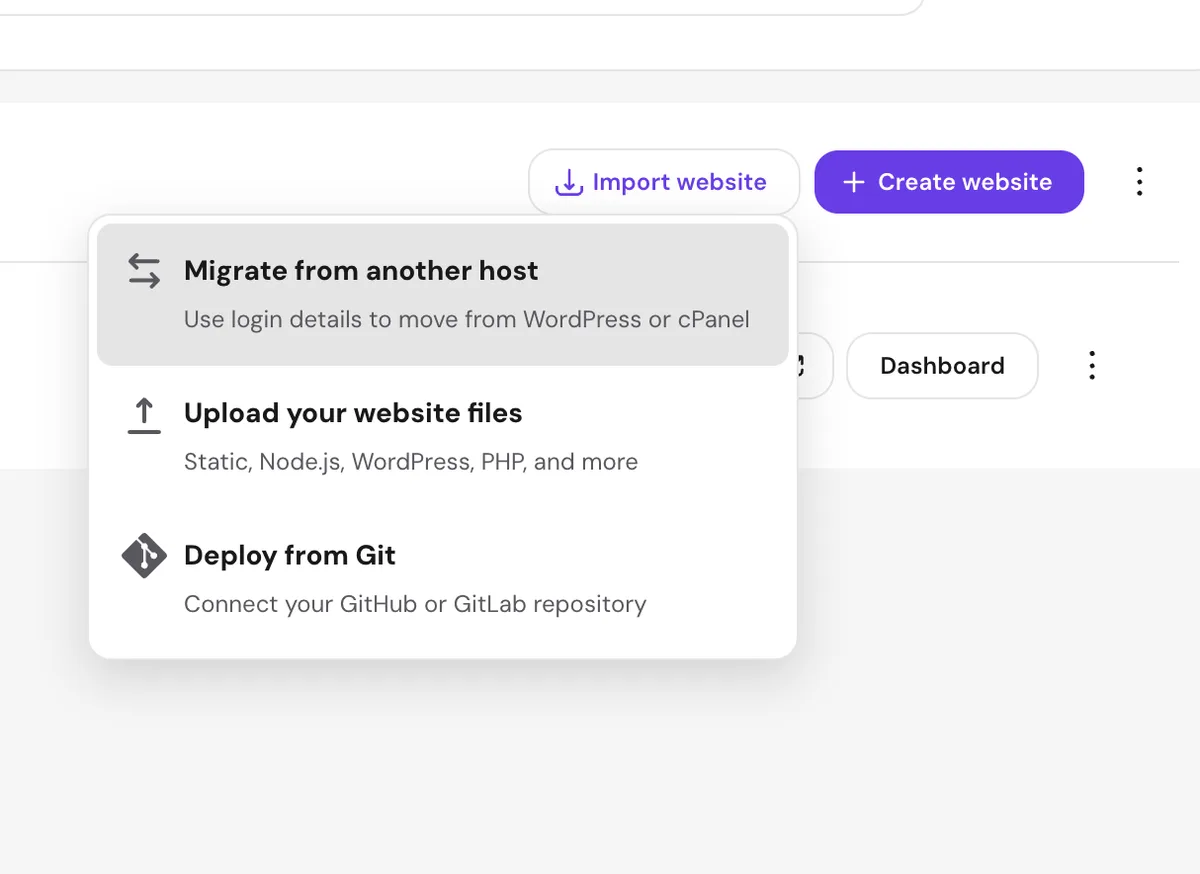Open the three-dot menu next to Dashboard

pyautogui.click(x=1092, y=366)
